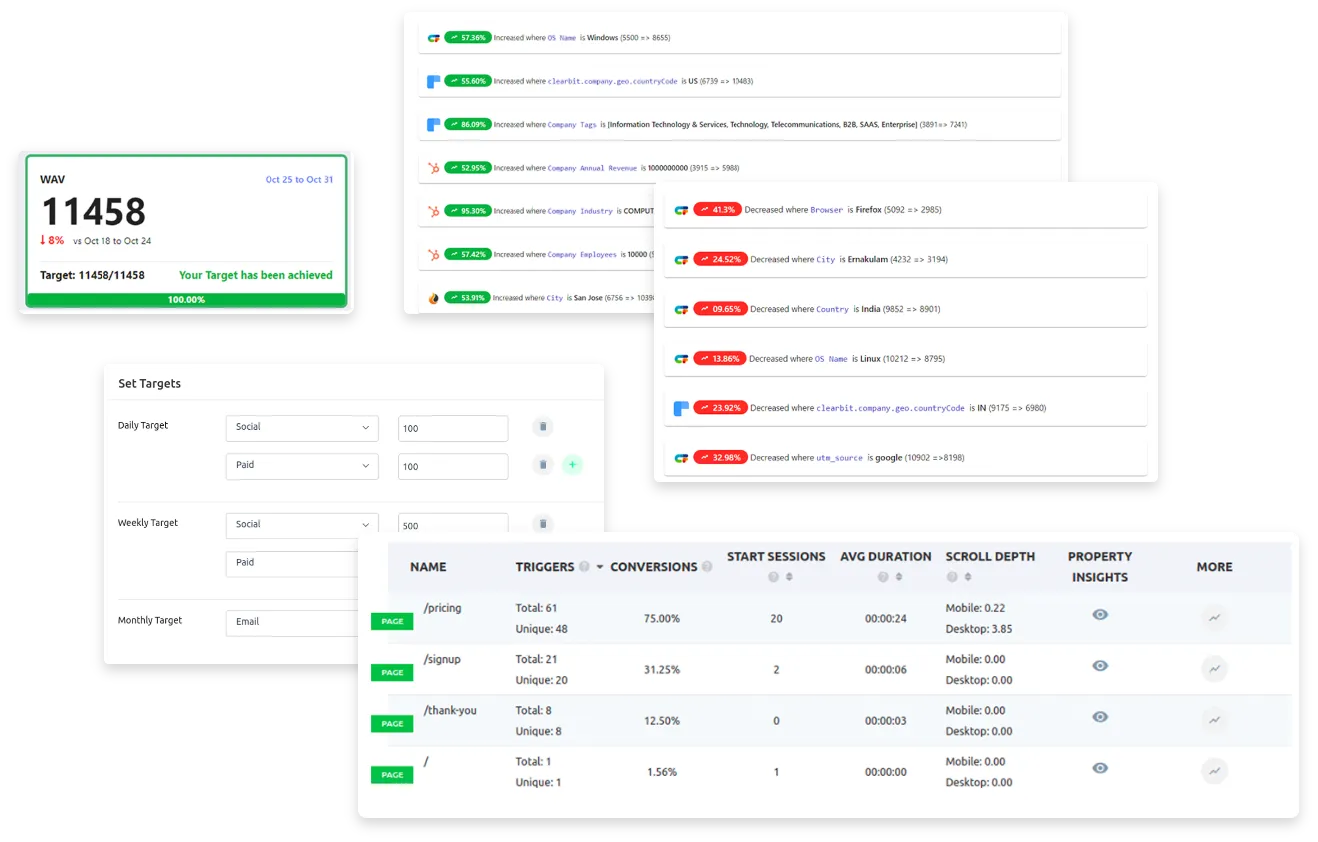Sort by the SCROLL DEPTH sort arrows
1318x842 pixels.
[969, 577]
